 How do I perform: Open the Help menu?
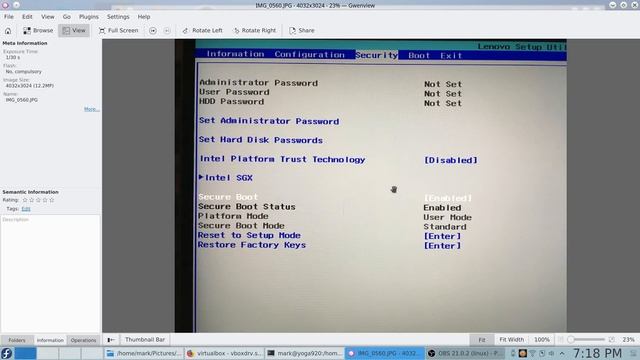pyautogui.click(x=144, y=17)
